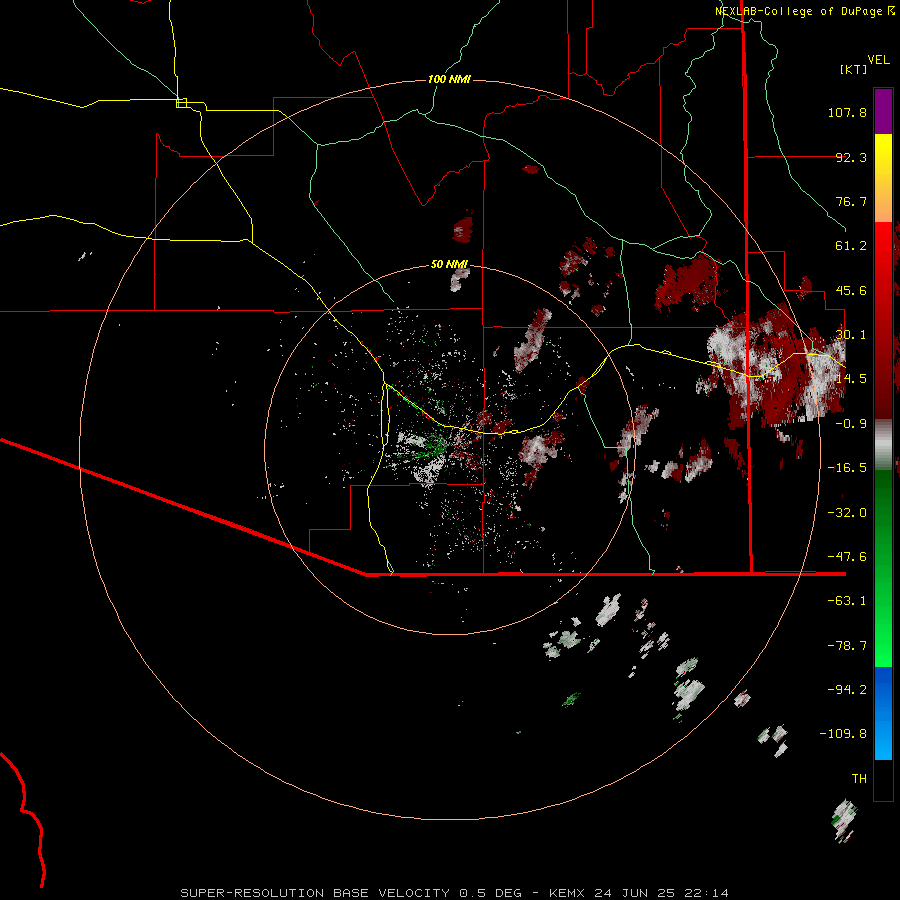Image resolution: width=900 pixels, height=900 pixels.
Task: Click the -32.0 velocity scale value
Action: point(847,513)
